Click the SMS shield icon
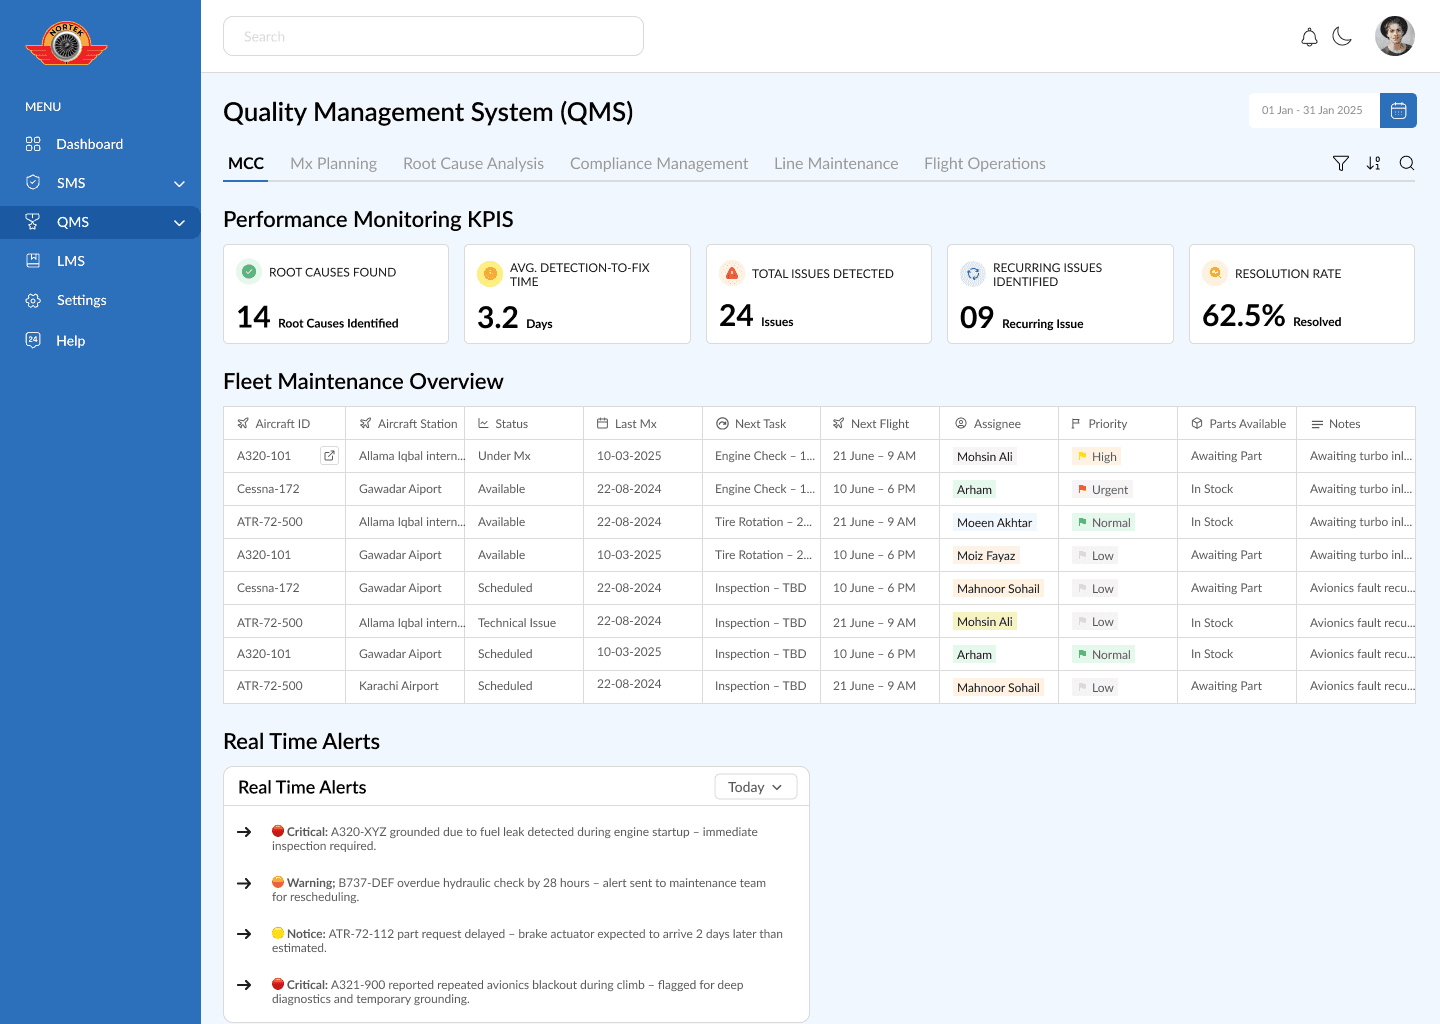 click(x=33, y=182)
